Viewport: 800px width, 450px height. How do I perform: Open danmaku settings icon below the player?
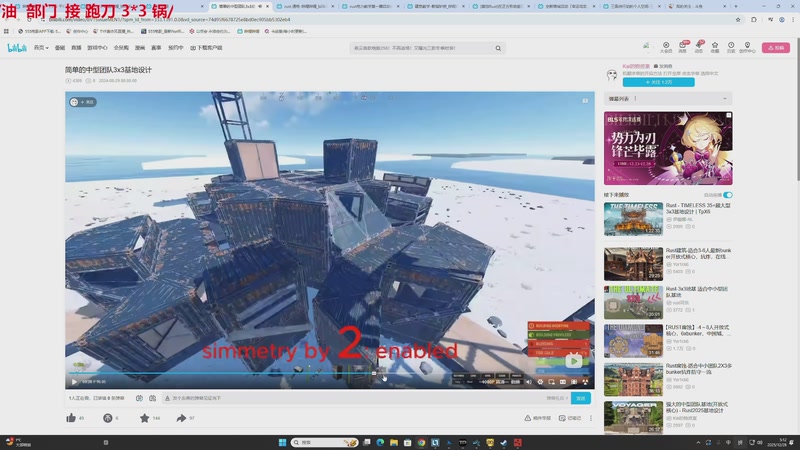point(153,398)
